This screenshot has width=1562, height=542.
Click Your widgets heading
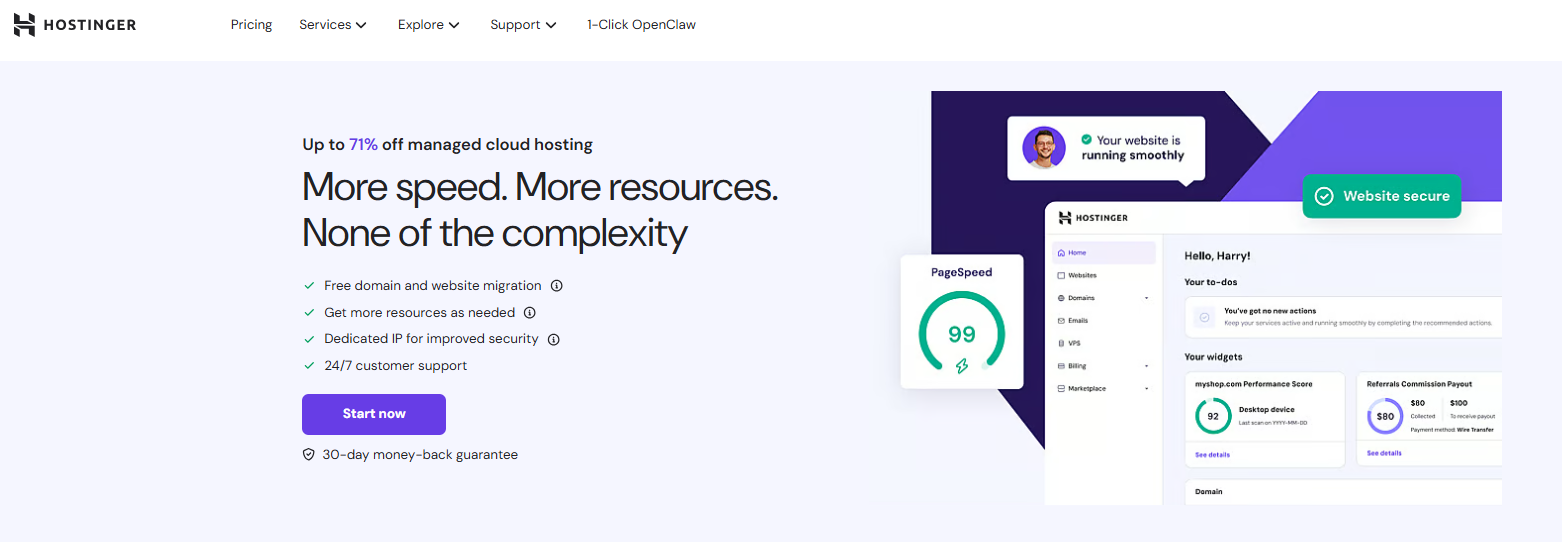(x=1213, y=357)
